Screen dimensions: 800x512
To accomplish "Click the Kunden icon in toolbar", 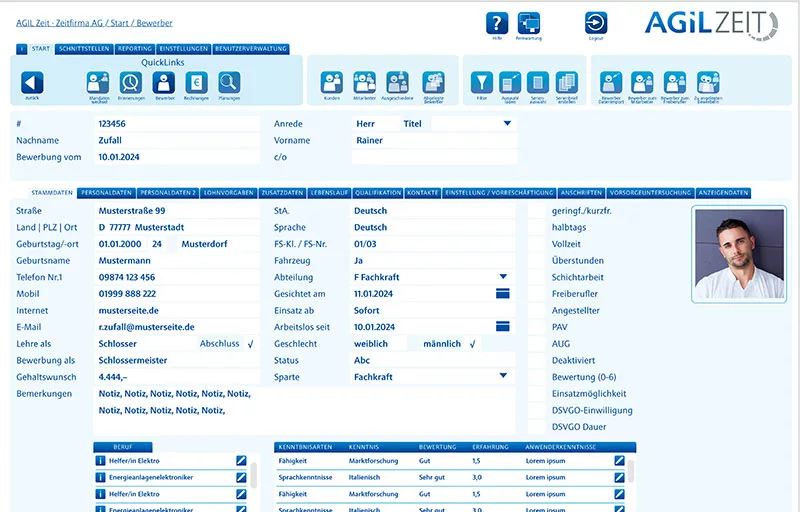I will point(331,83).
